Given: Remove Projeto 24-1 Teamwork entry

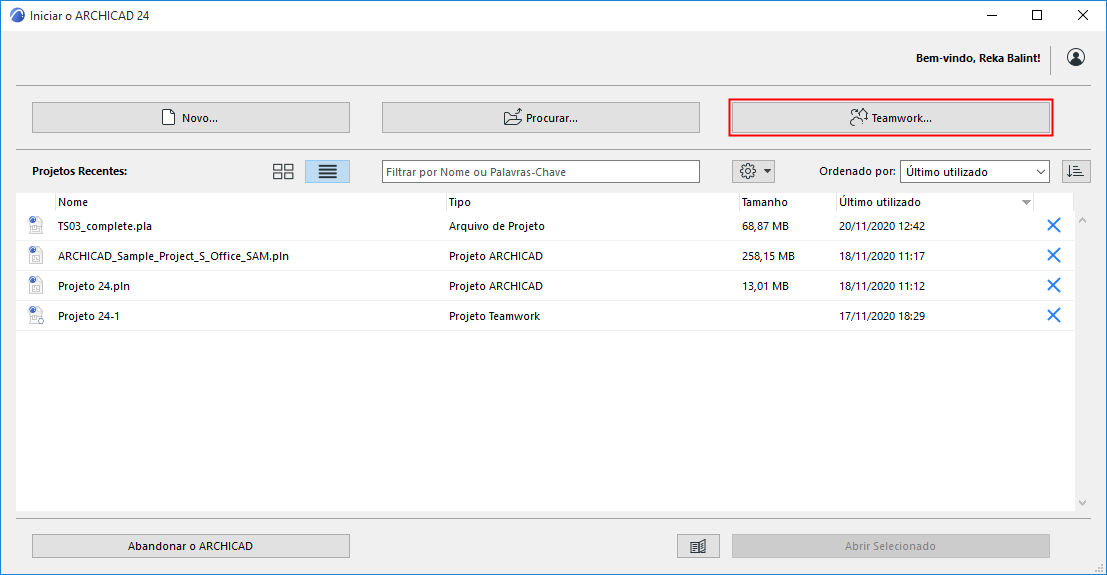Looking at the screenshot, I should 1053,316.
